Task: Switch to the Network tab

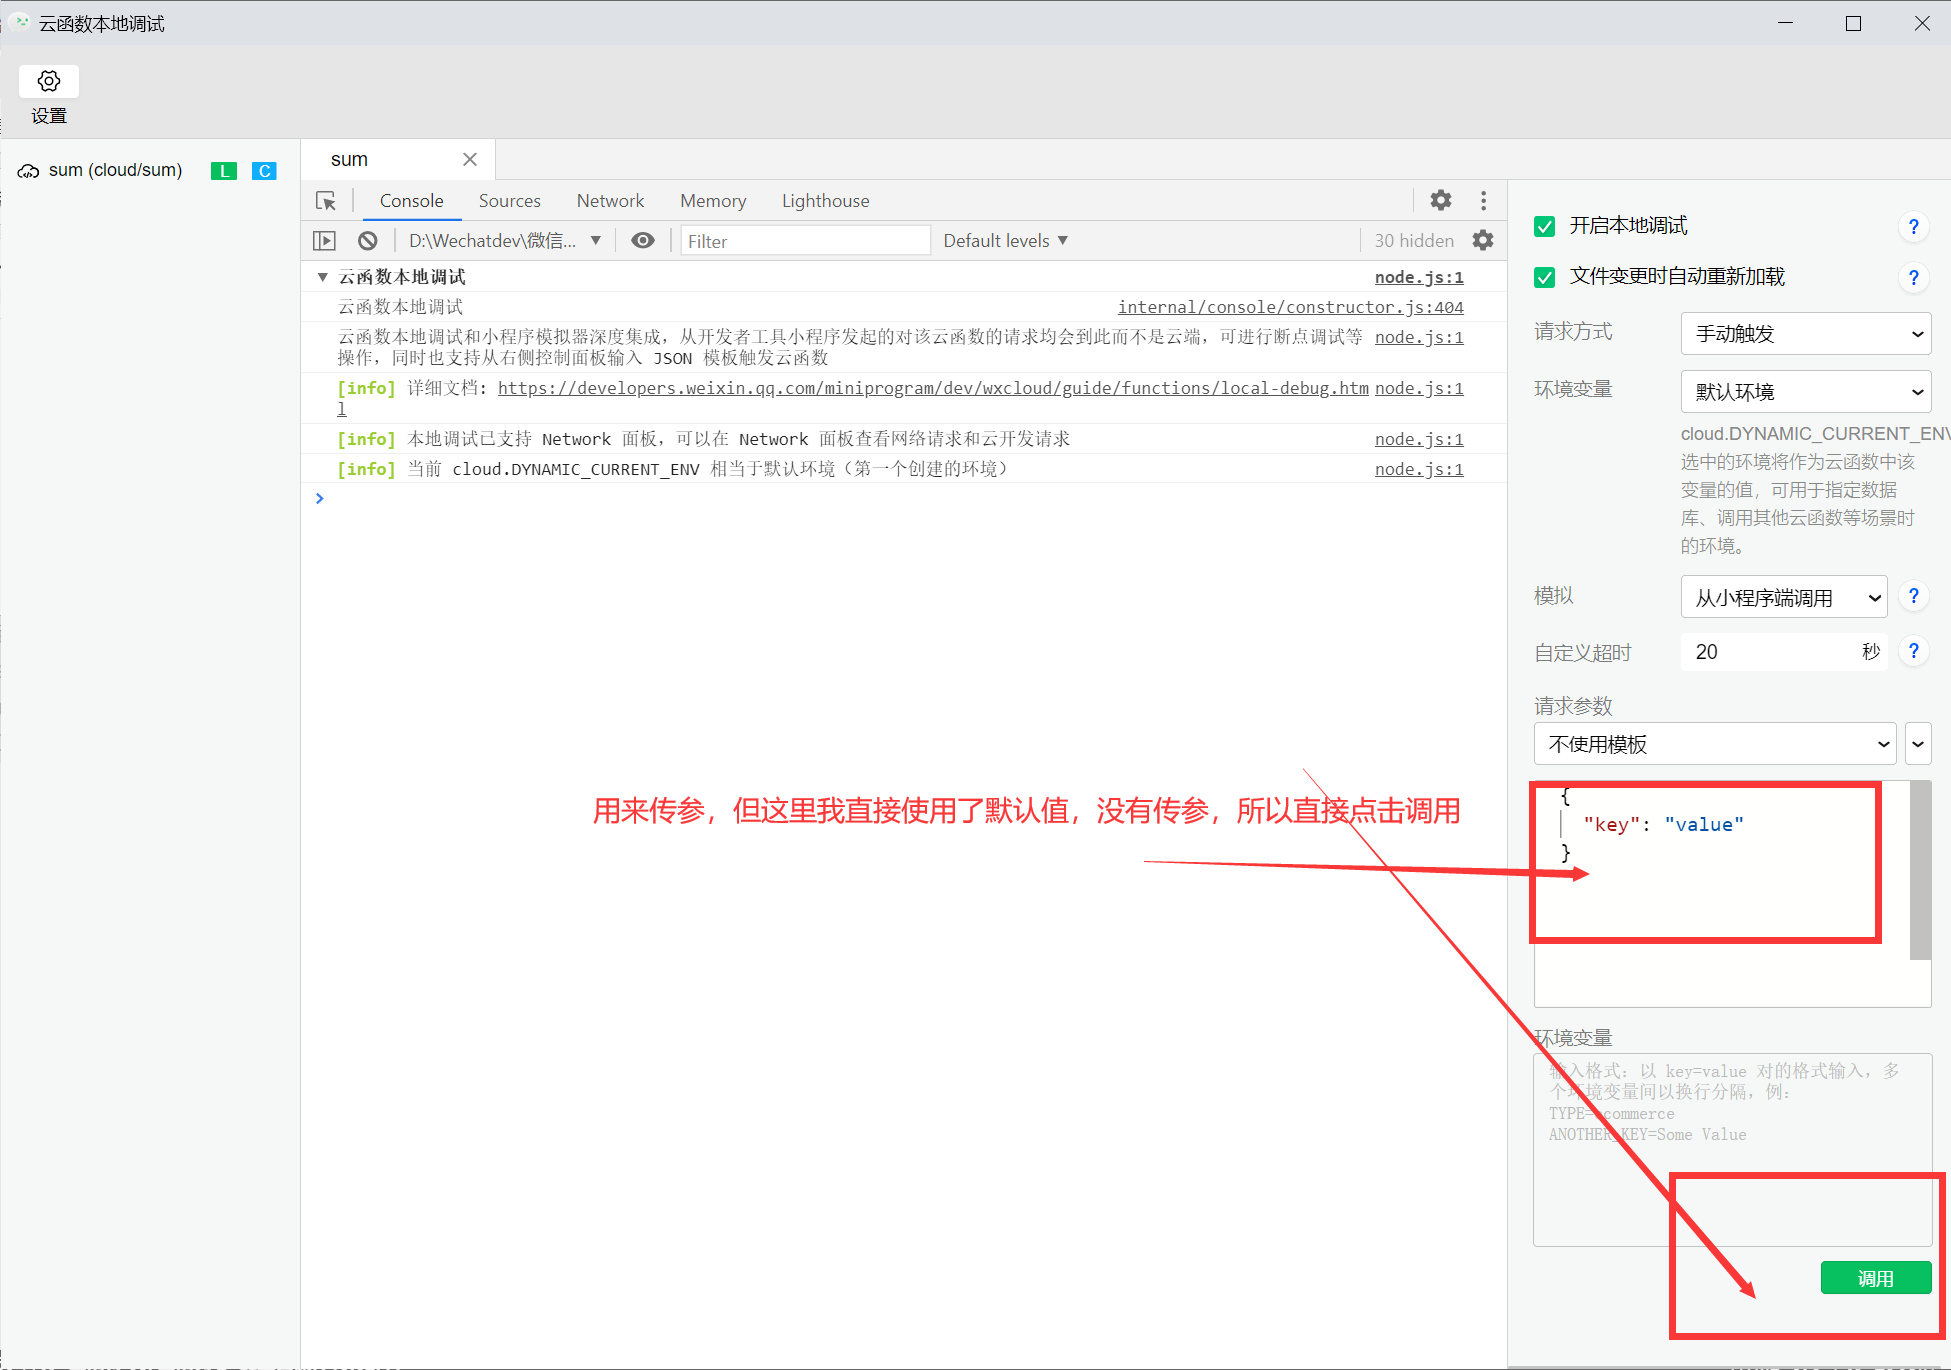Action: click(x=611, y=202)
